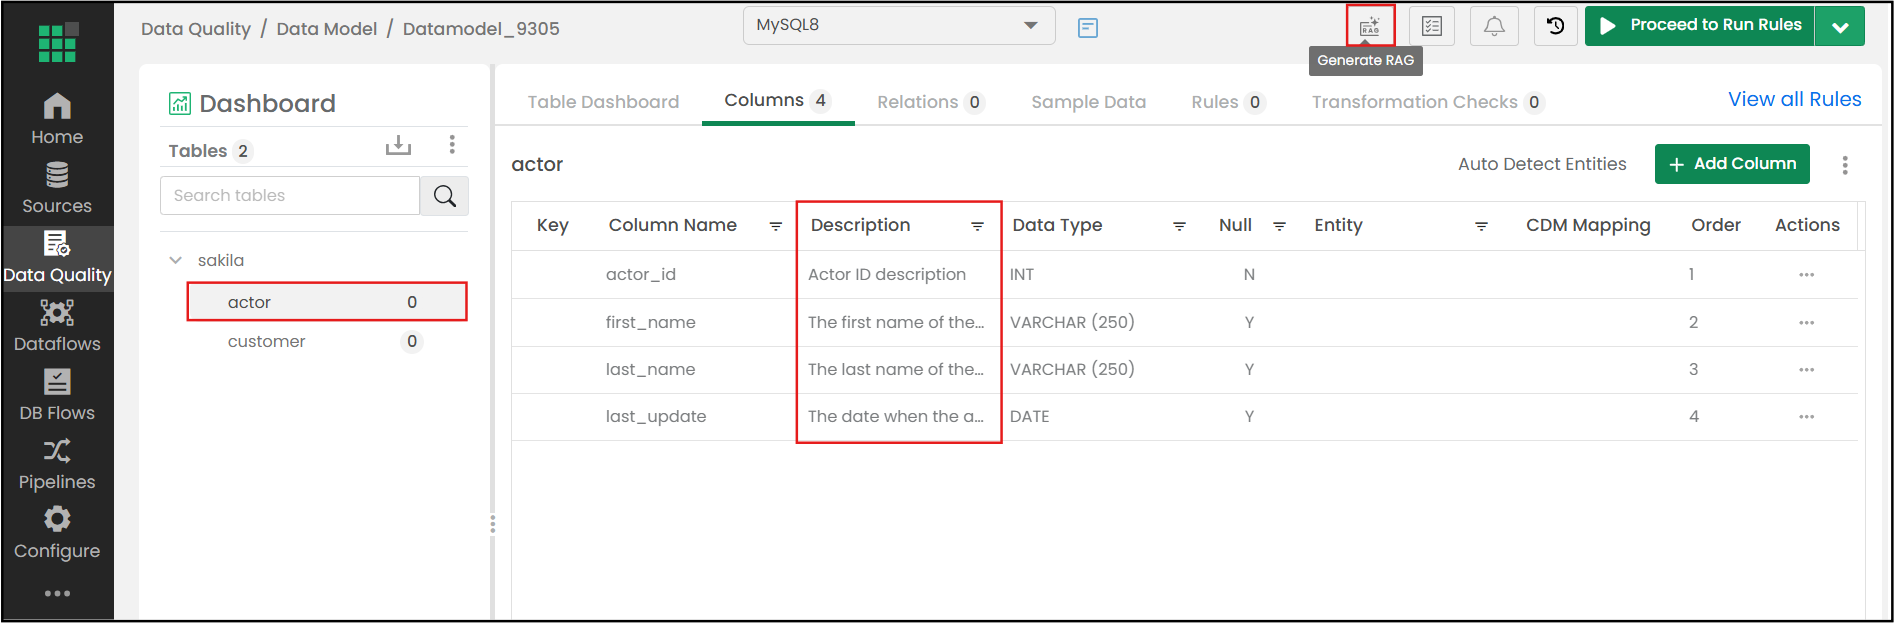Viewport: 1894px width, 623px height.
Task: Click into the Search tables field
Action: click(289, 196)
